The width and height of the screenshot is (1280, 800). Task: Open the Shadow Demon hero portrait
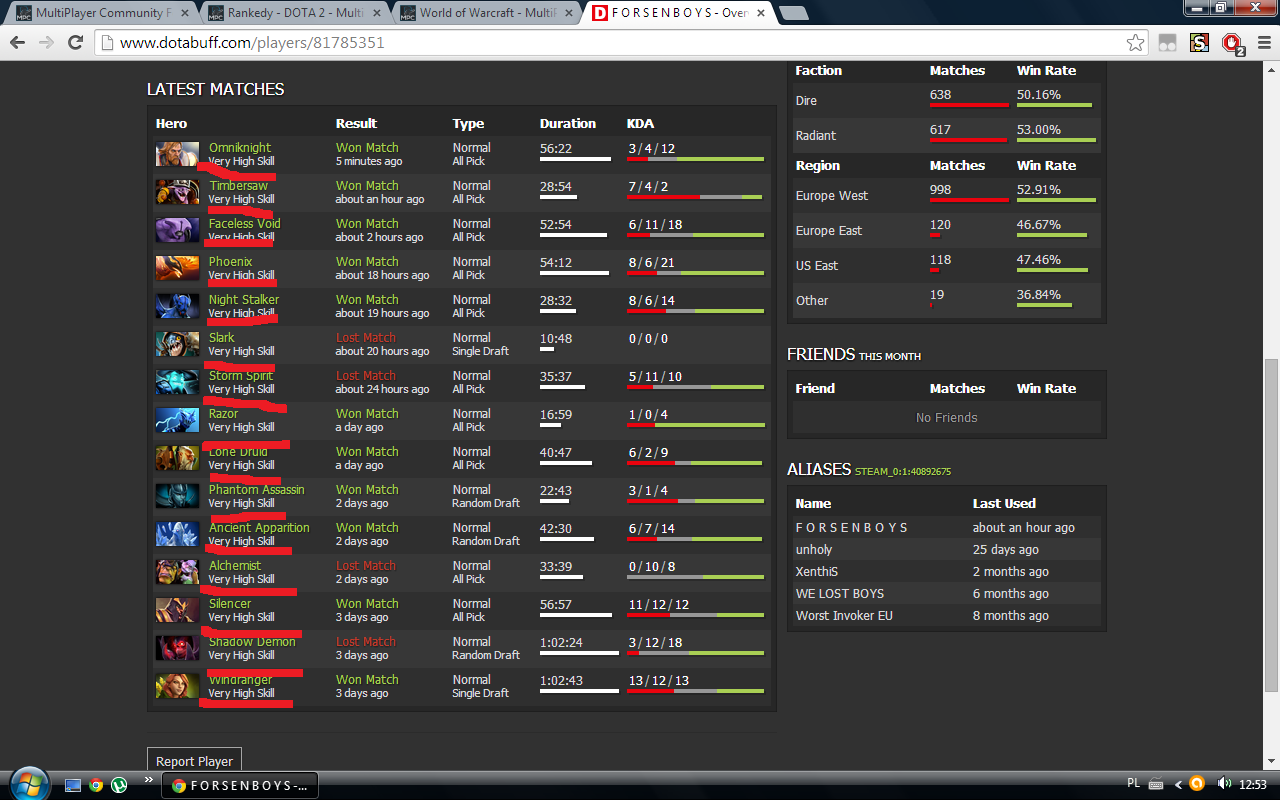[177, 649]
